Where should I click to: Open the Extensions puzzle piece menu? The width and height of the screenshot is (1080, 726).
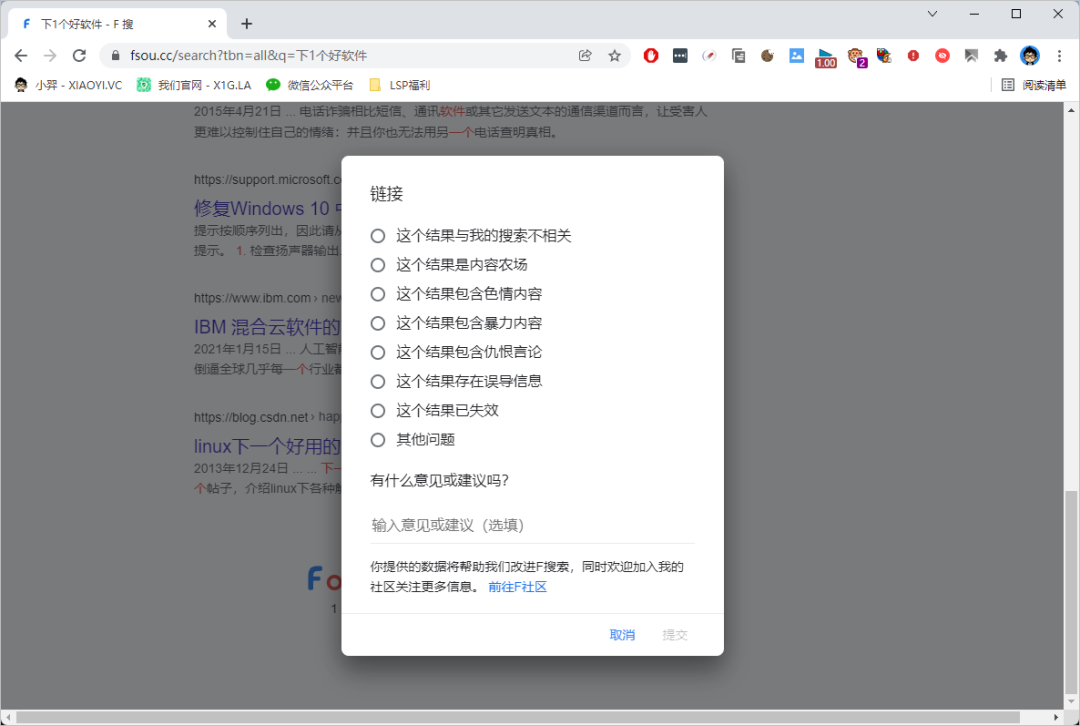pyautogui.click(x=1000, y=56)
